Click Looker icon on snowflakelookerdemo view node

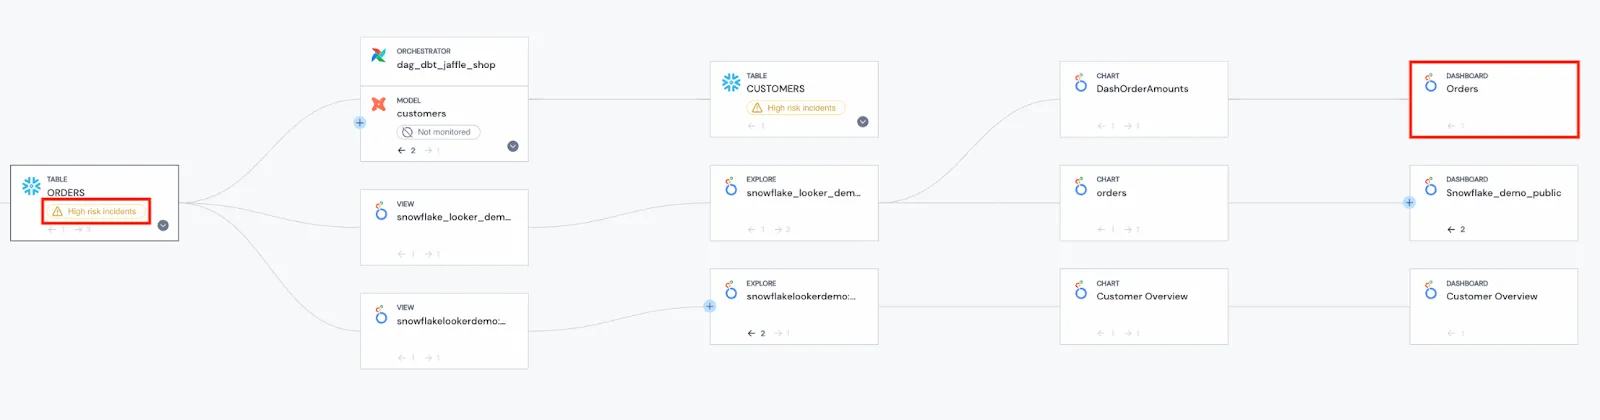(380, 315)
